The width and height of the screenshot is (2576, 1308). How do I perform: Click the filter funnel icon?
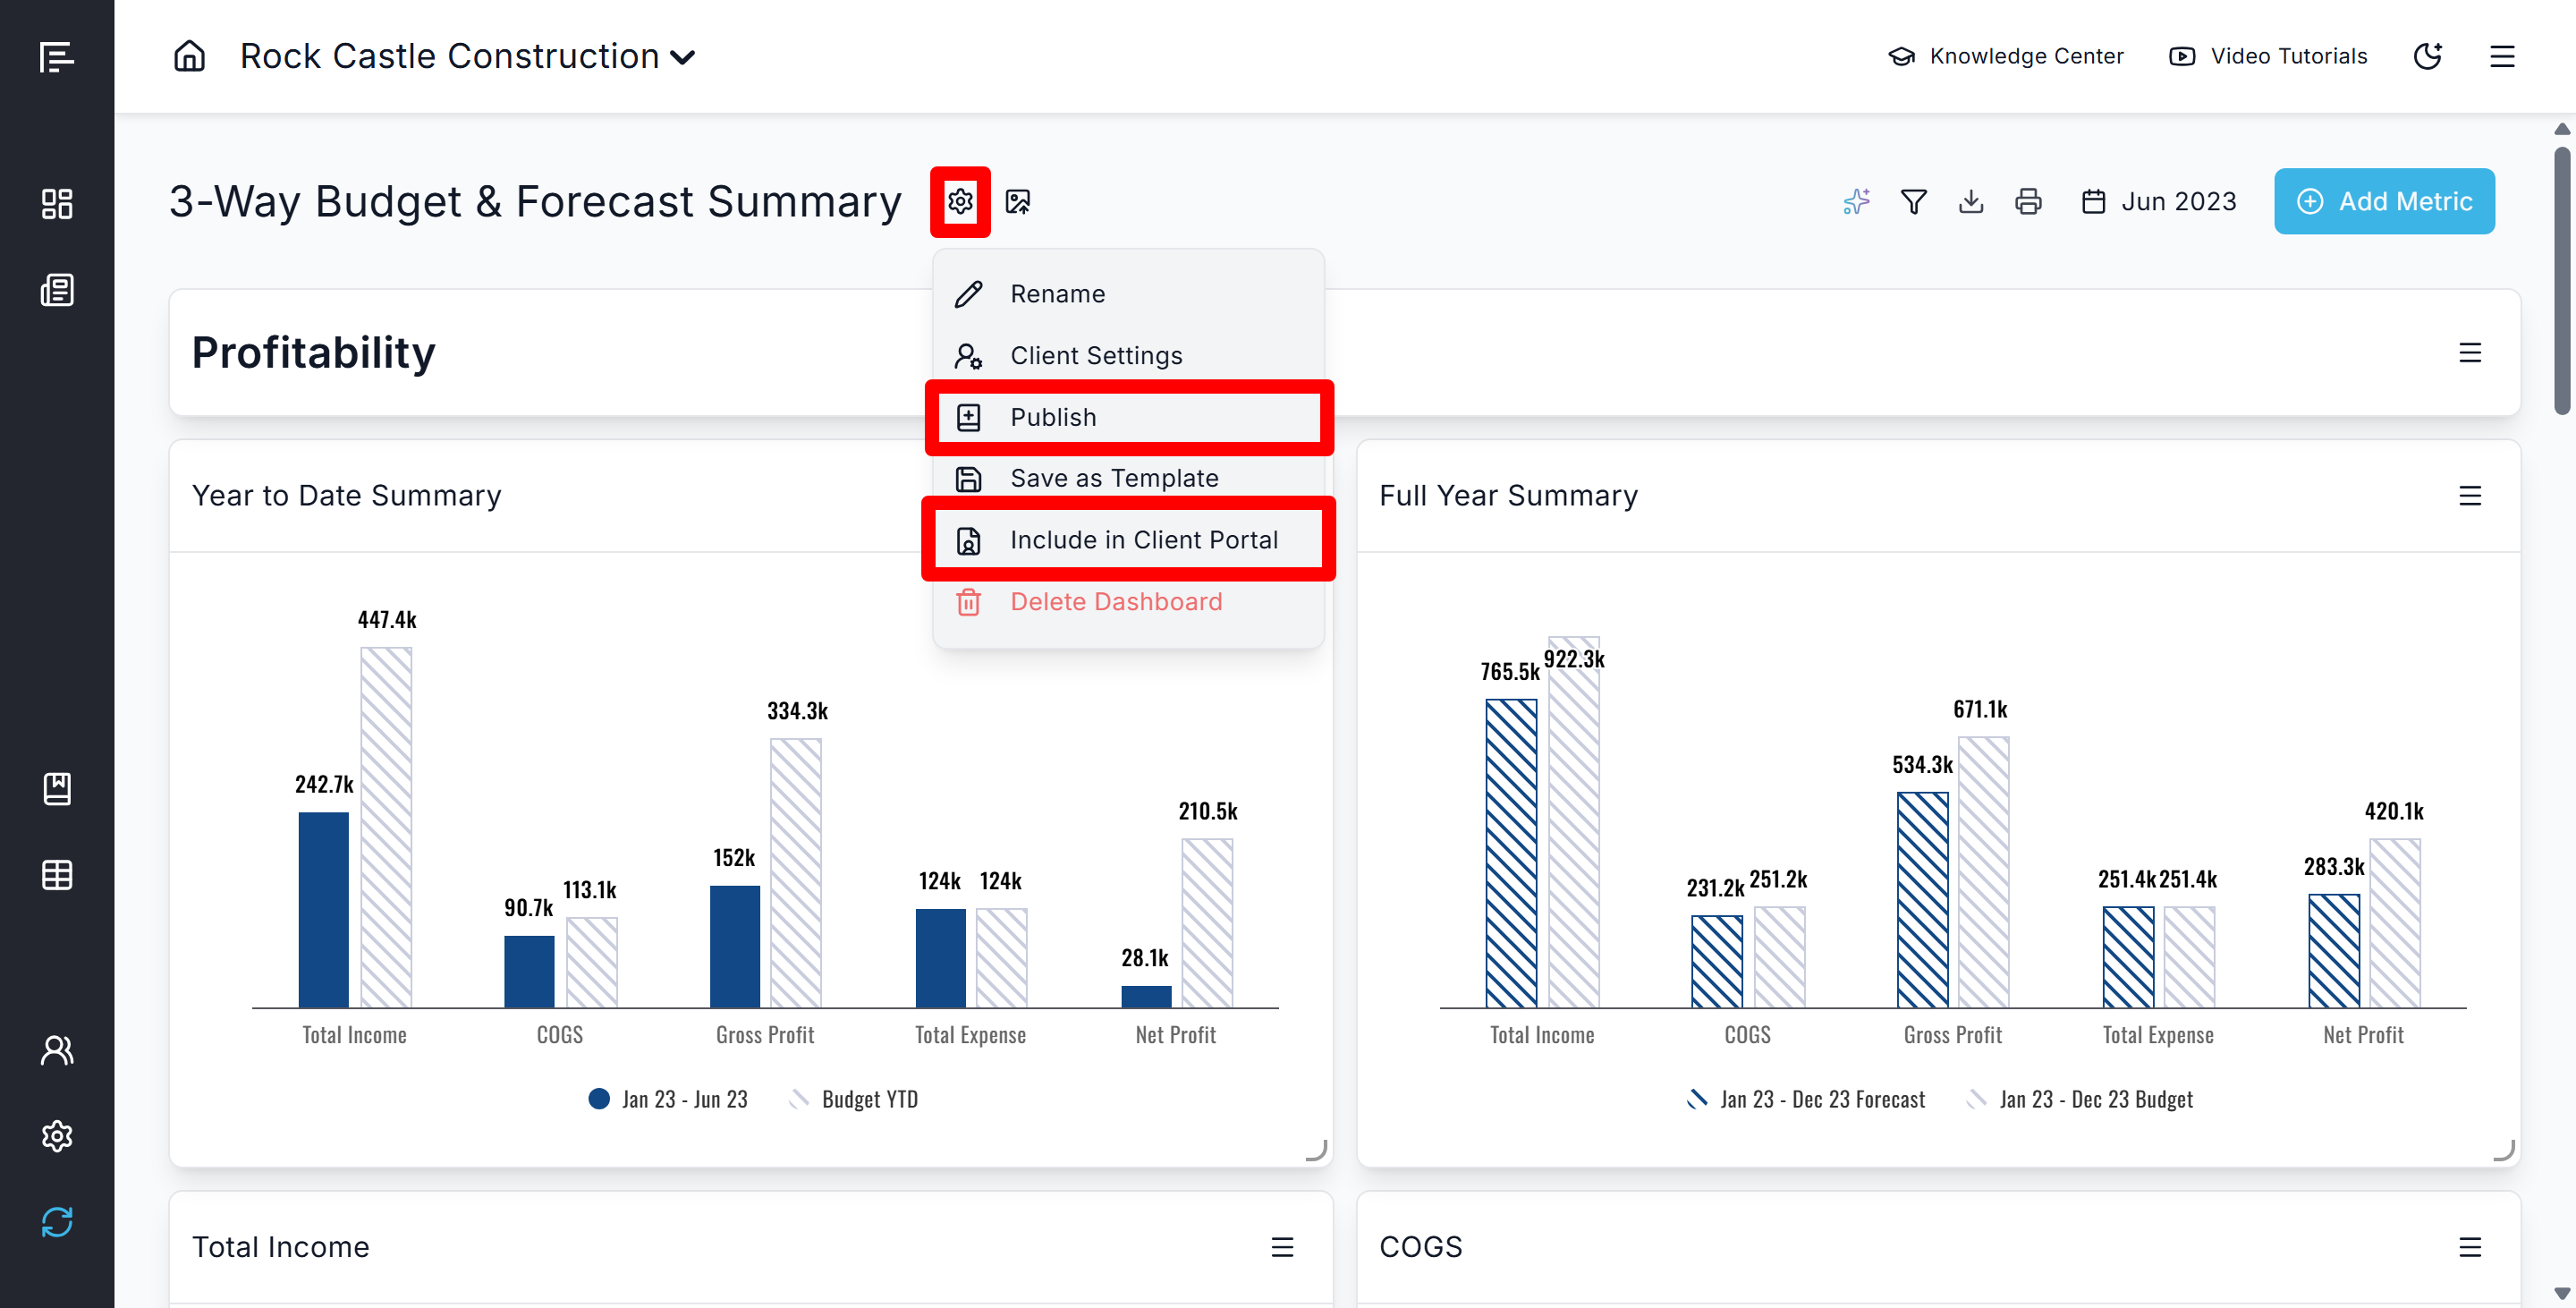tap(1913, 202)
